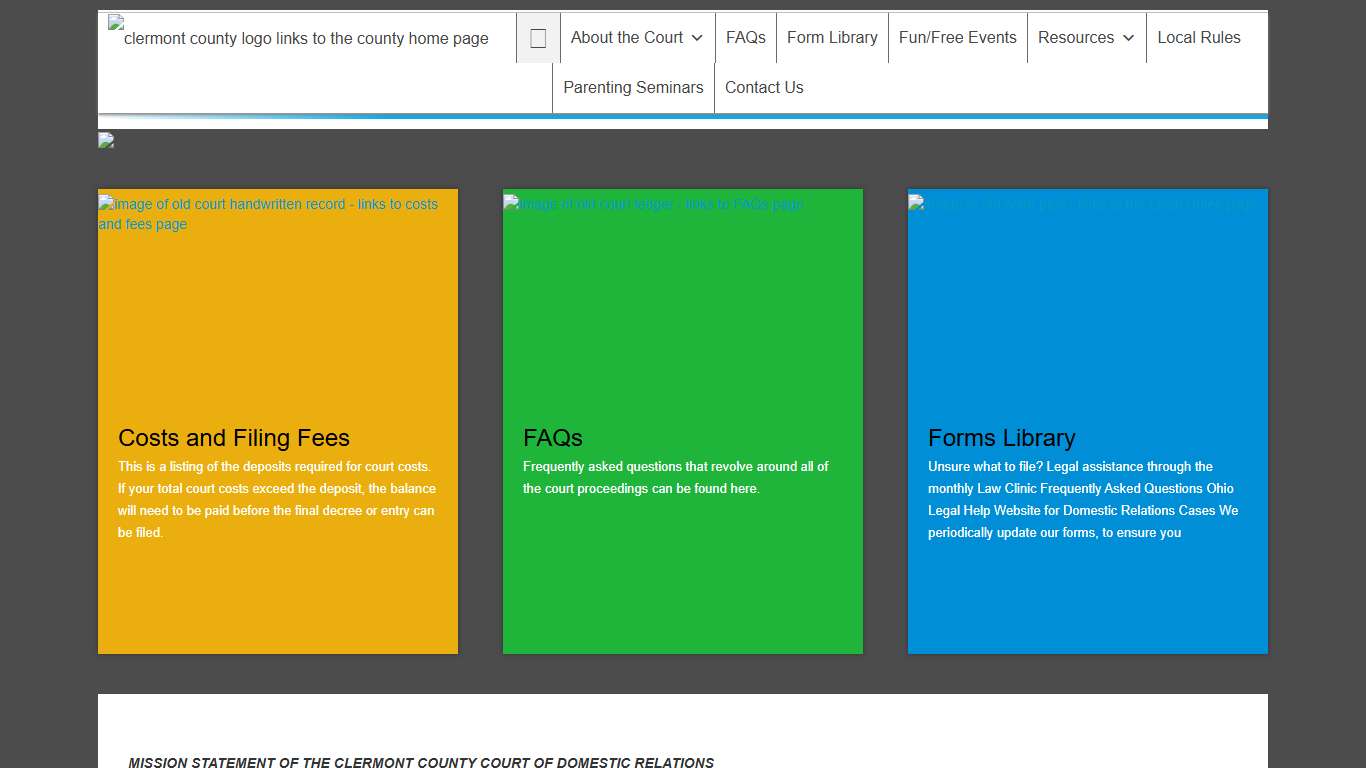The width and height of the screenshot is (1366, 768).
Task: Click the 'Frequently asked questions' description text
Action: pyautogui.click(x=675, y=477)
